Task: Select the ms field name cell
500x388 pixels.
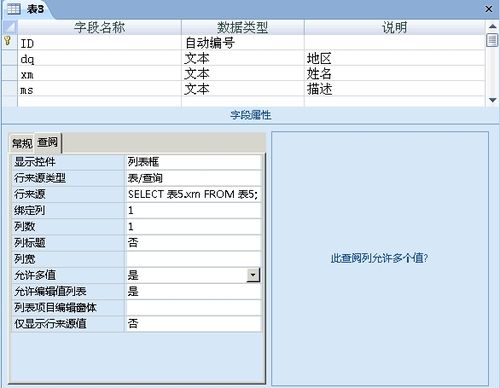Action: pyautogui.click(x=99, y=89)
